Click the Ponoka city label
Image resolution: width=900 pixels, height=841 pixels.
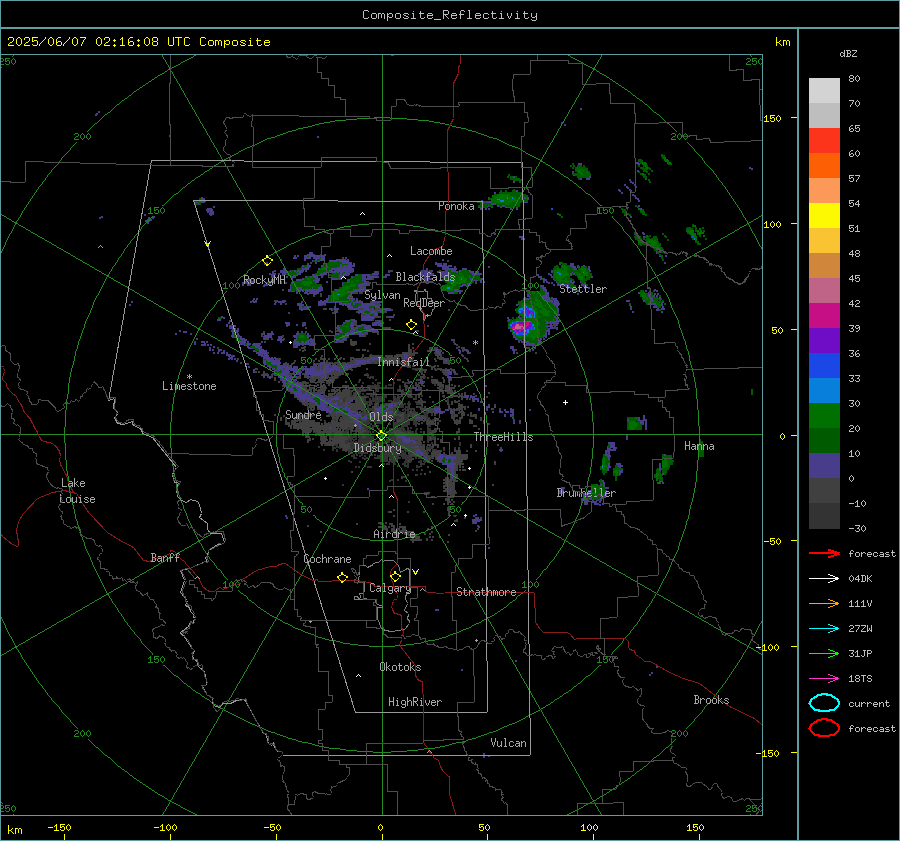pyautogui.click(x=456, y=206)
